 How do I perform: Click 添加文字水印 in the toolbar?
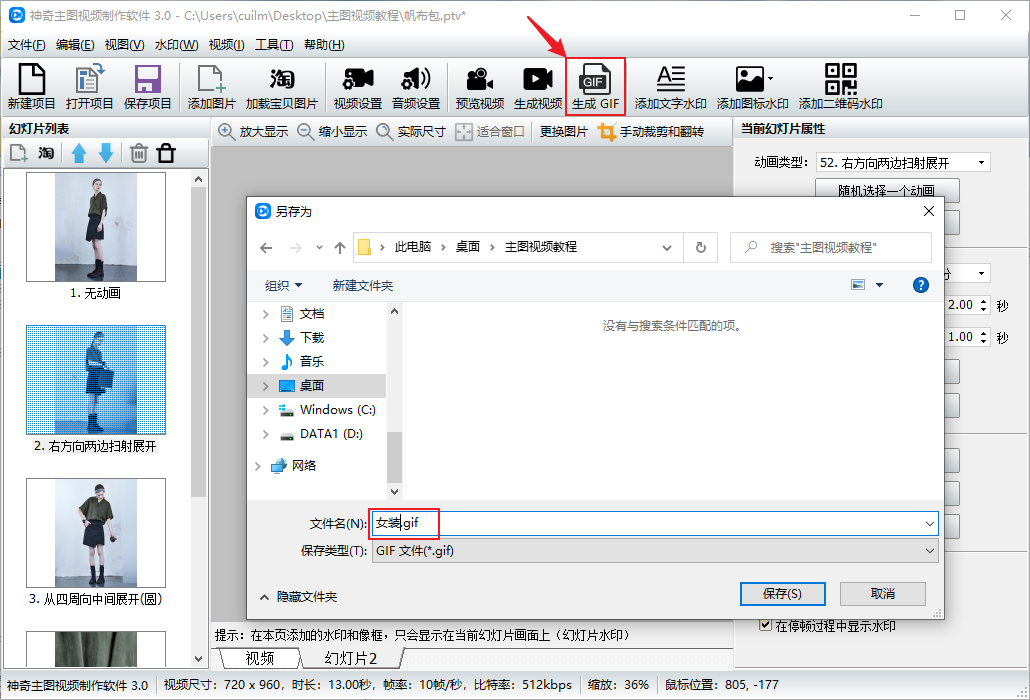point(671,86)
